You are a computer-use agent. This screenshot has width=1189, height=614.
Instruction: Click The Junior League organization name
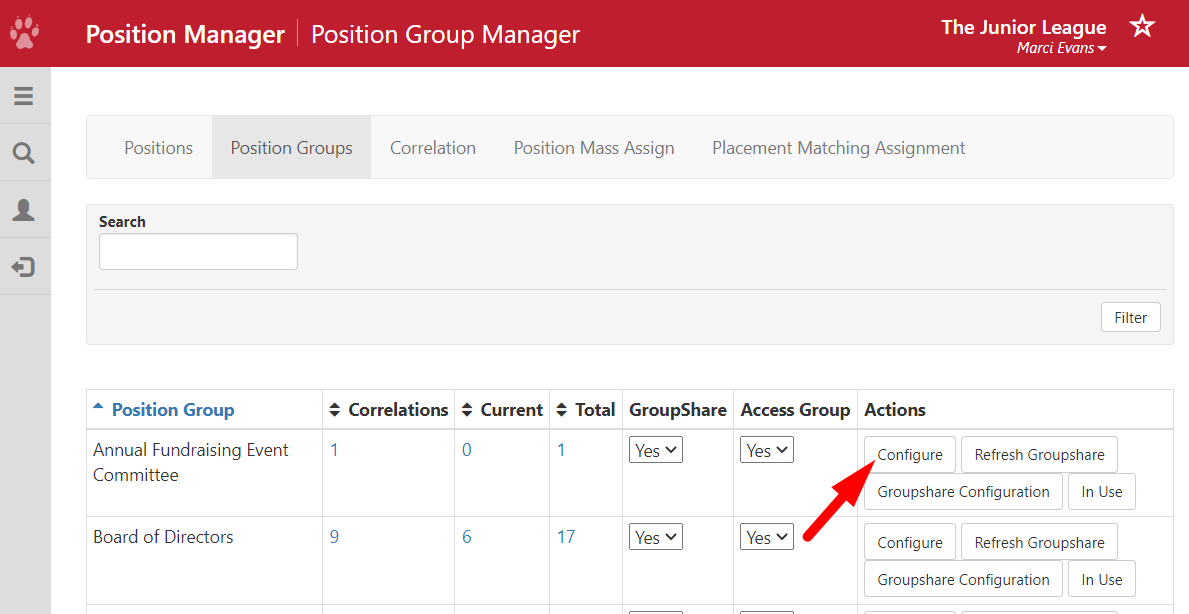pyautogui.click(x=1024, y=27)
